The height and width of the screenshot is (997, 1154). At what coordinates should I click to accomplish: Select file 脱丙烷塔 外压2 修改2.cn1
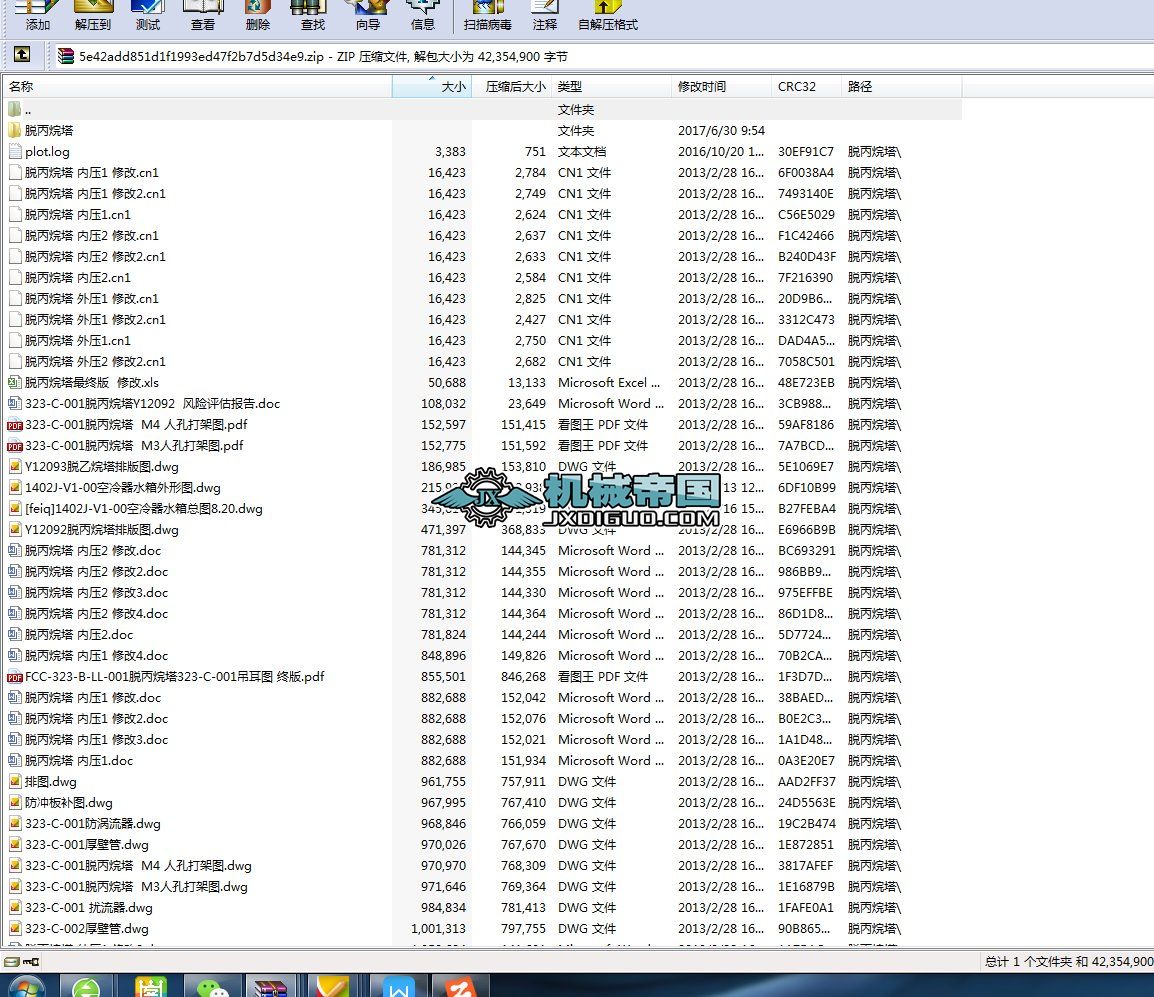point(96,362)
